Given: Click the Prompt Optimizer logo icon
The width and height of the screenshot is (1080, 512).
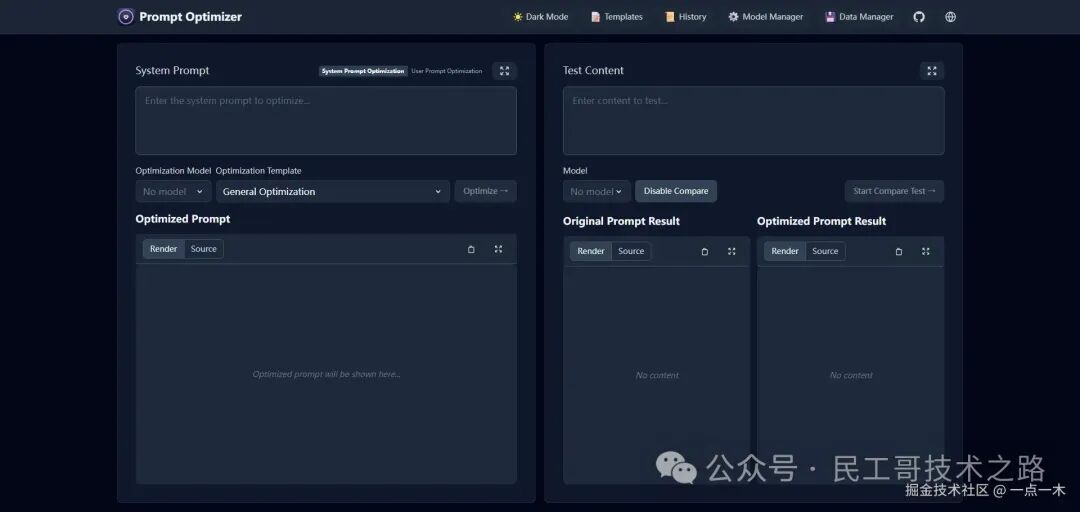Looking at the screenshot, I should 125,17.
